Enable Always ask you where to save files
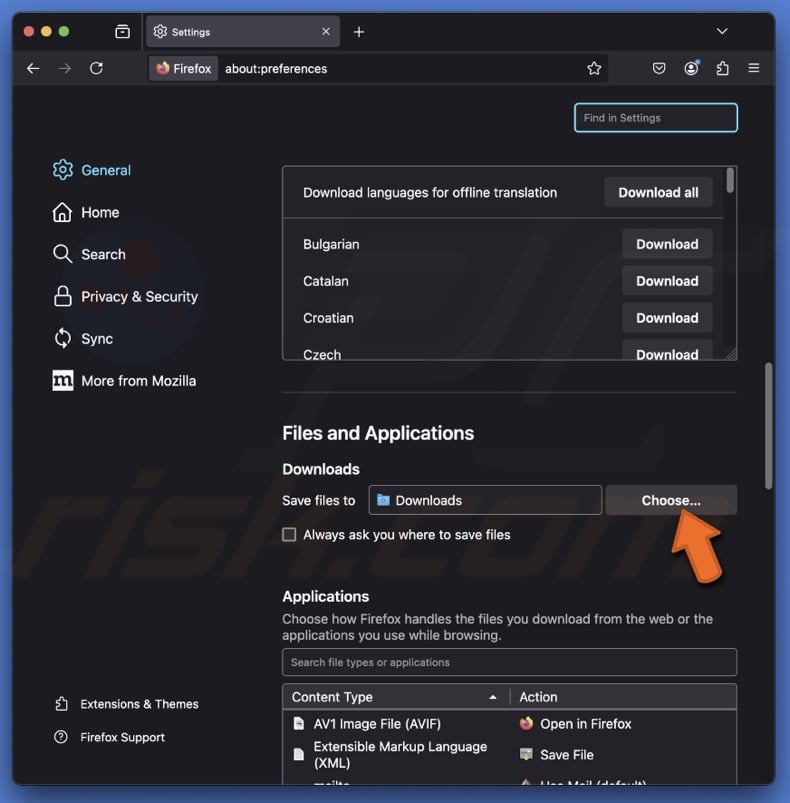The height and width of the screenshot is (803, 790). [289, 535]
